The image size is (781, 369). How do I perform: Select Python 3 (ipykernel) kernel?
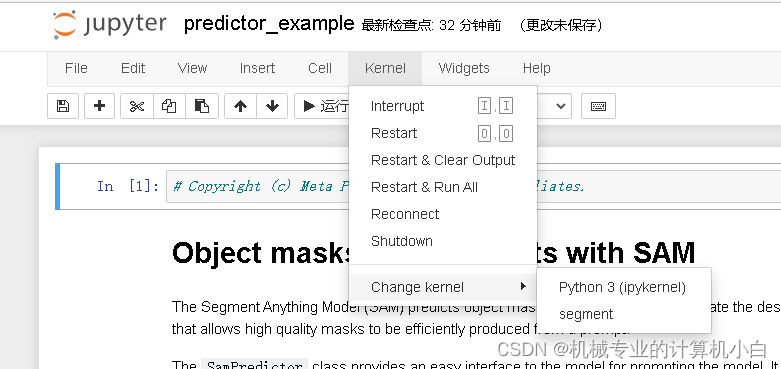click(623, 287)
